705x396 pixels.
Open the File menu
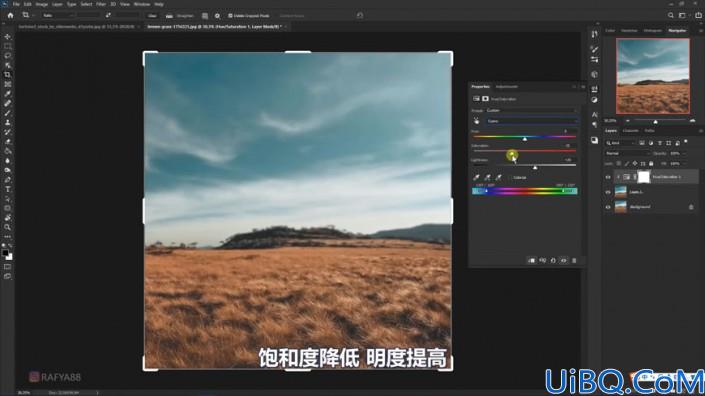(16, 4)
